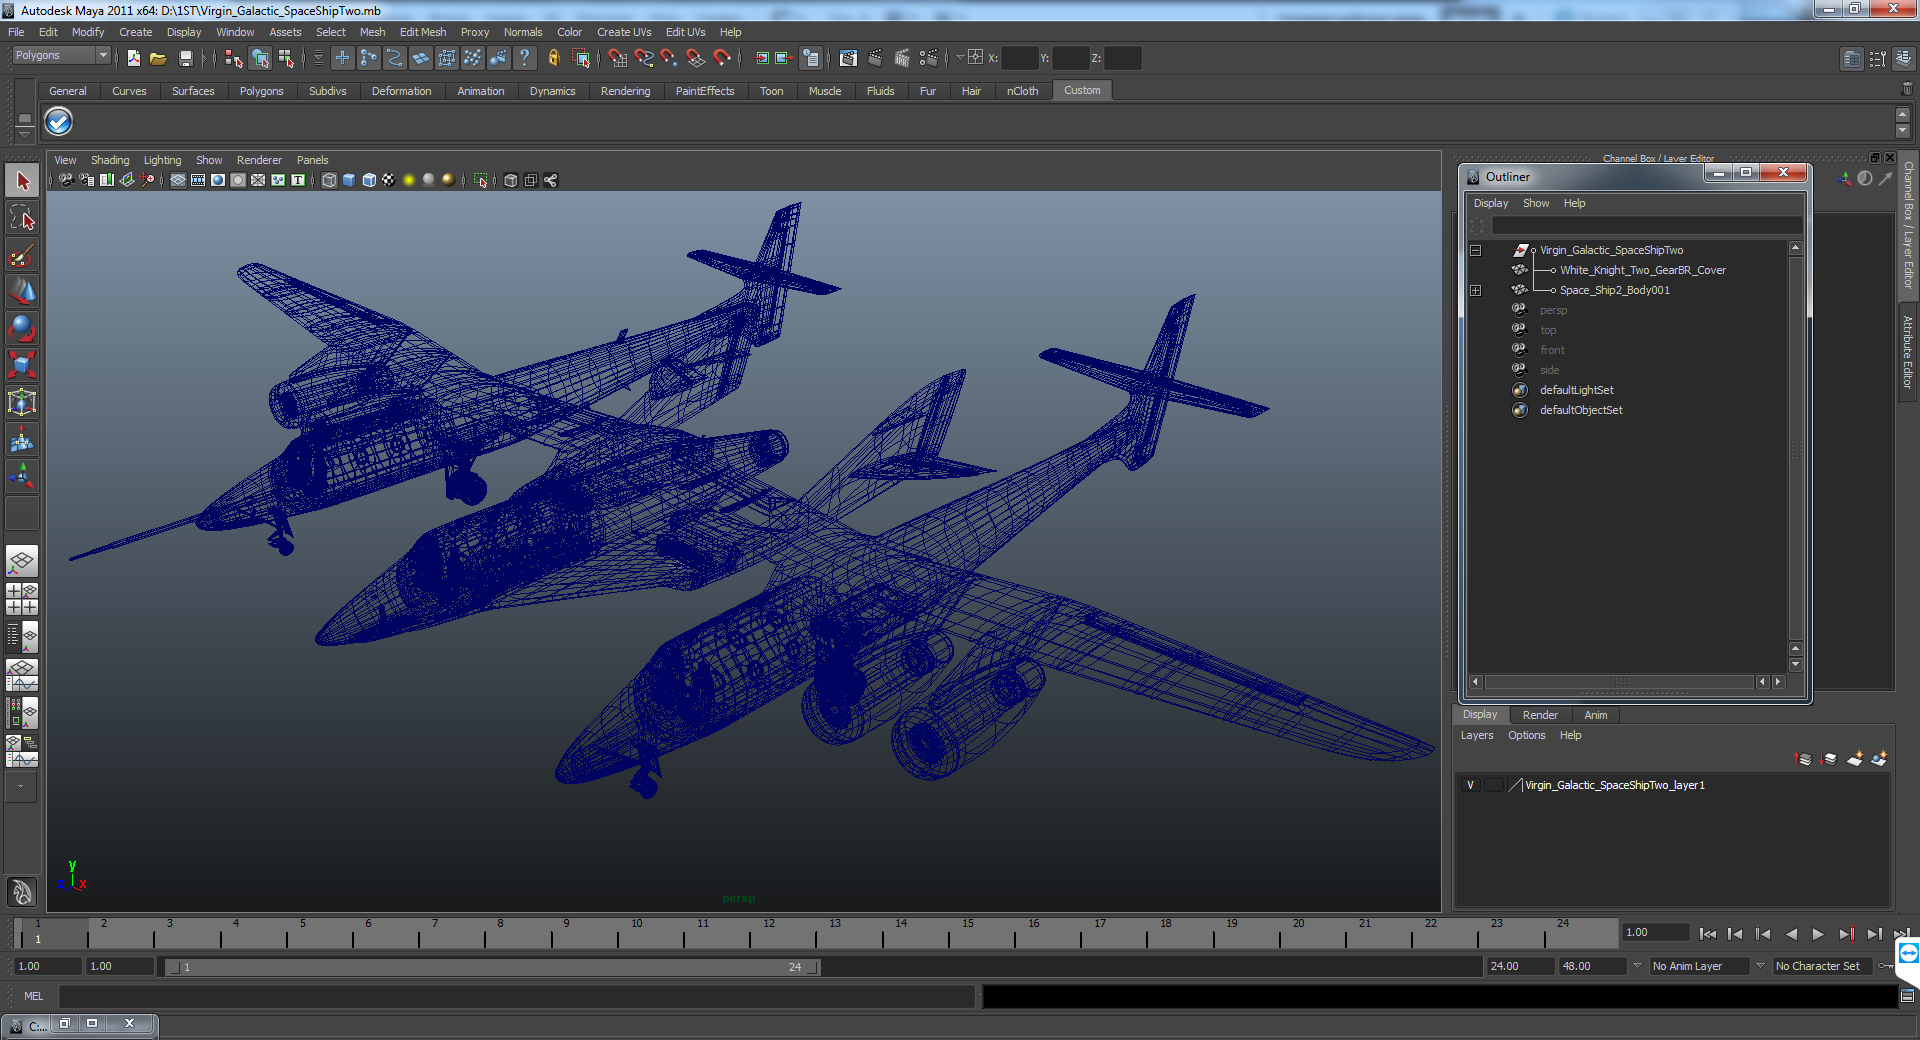Switch to the Rendering shelf tab
This screenshot has height=1040, width=1920.
coord(625,91)
